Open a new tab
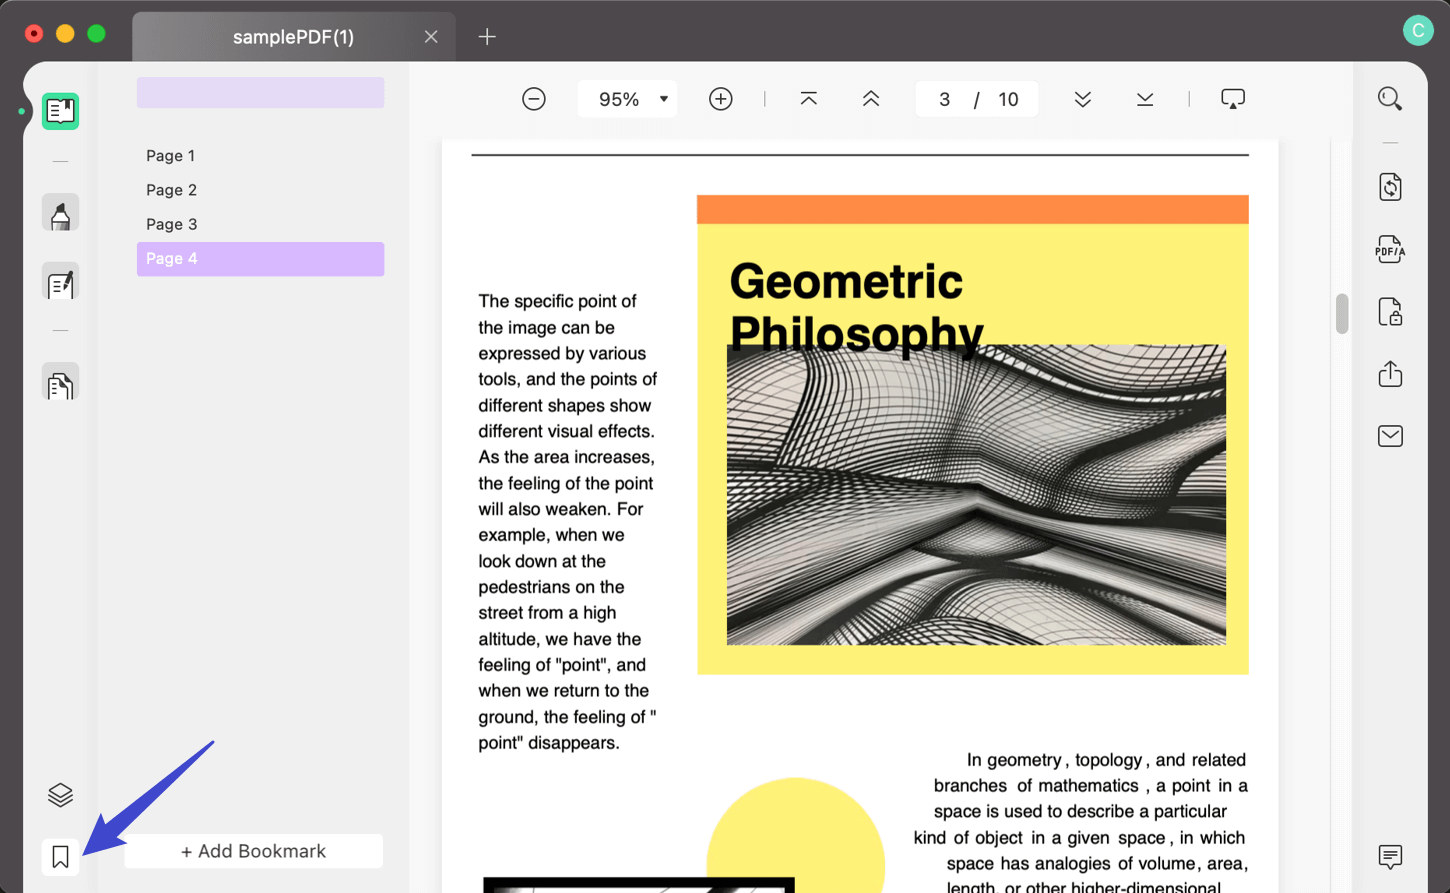 coord(487,36)
